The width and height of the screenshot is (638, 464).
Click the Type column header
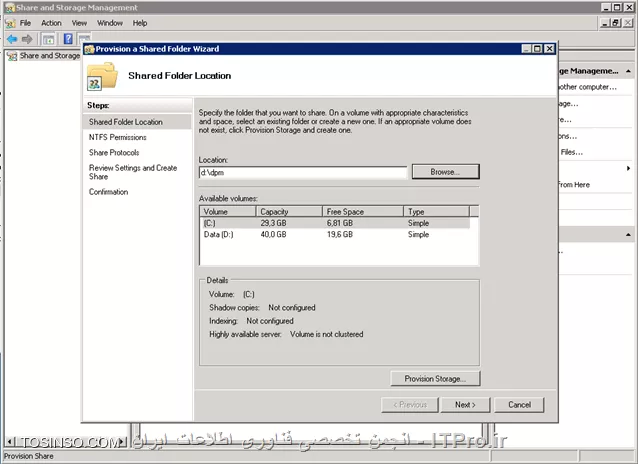click(437, 212)
